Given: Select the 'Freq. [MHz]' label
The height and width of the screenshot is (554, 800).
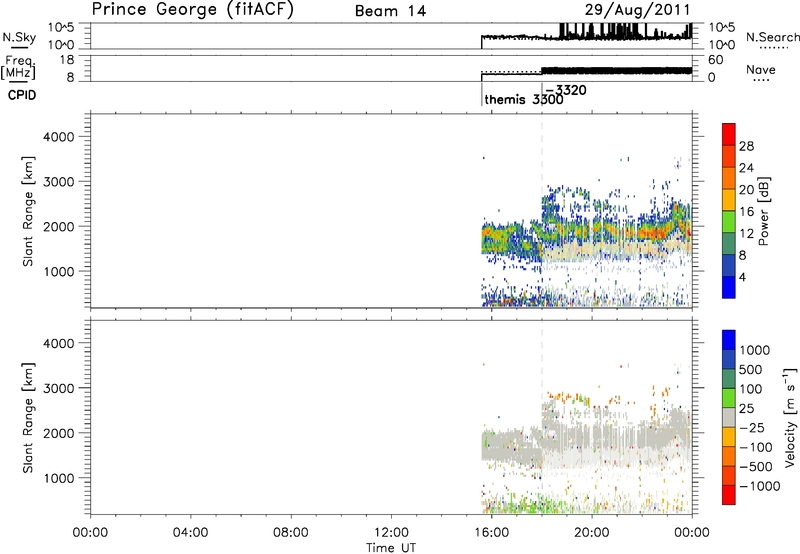Looking at the screenshot, I should [19, 67].
